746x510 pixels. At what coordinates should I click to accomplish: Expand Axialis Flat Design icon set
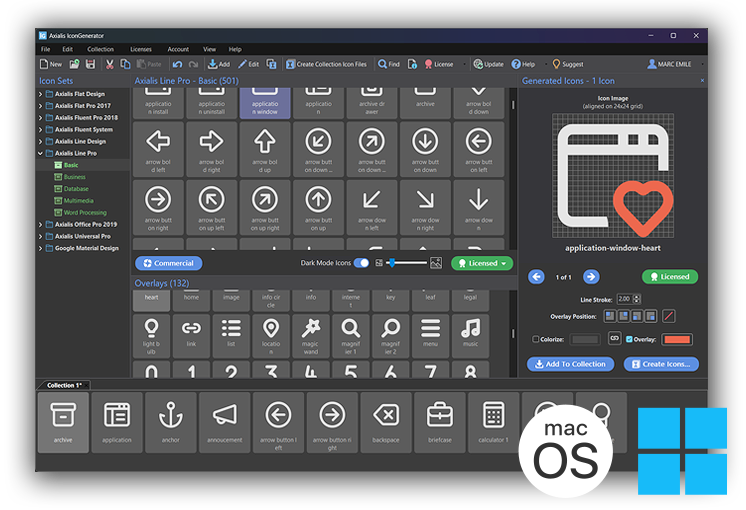tap(40, 94)
